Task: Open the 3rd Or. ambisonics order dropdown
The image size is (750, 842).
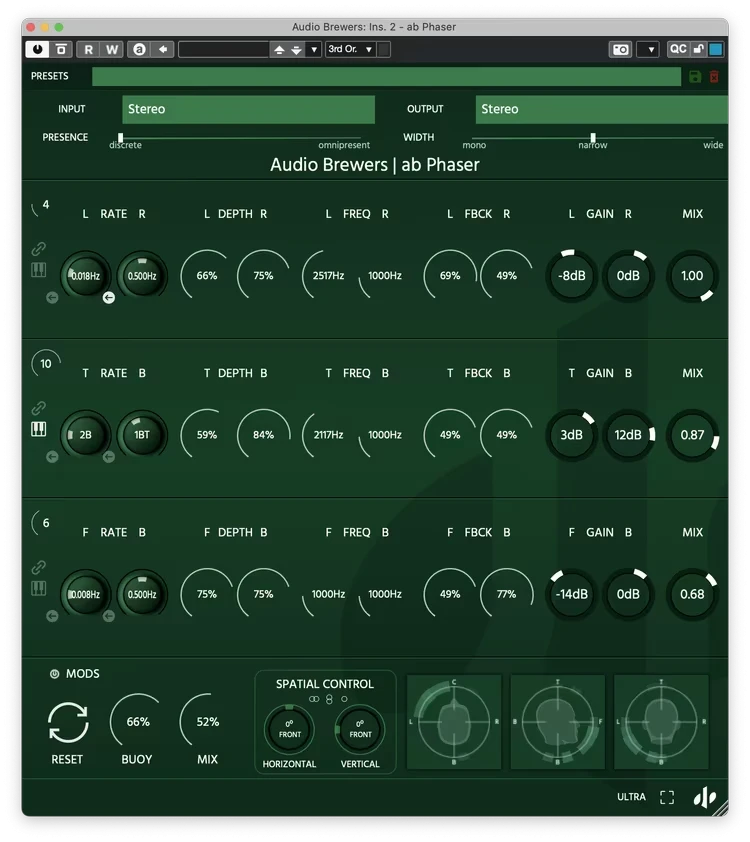Action: [x=350, y=49]
